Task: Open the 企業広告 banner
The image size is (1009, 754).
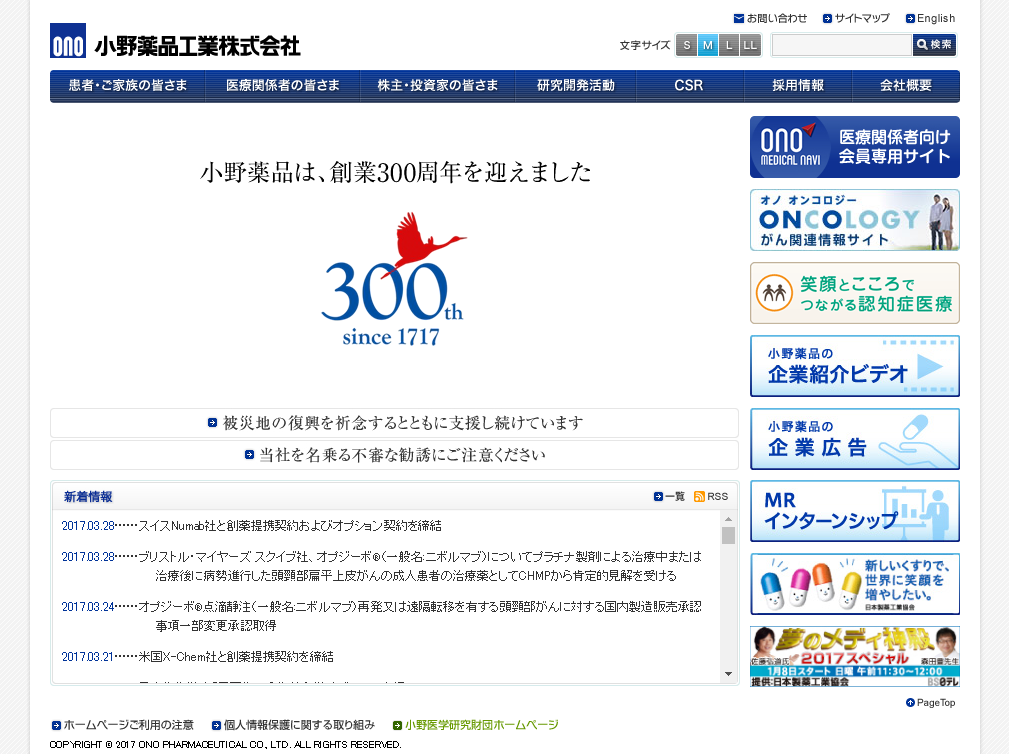Action: (x=855, y=439)
